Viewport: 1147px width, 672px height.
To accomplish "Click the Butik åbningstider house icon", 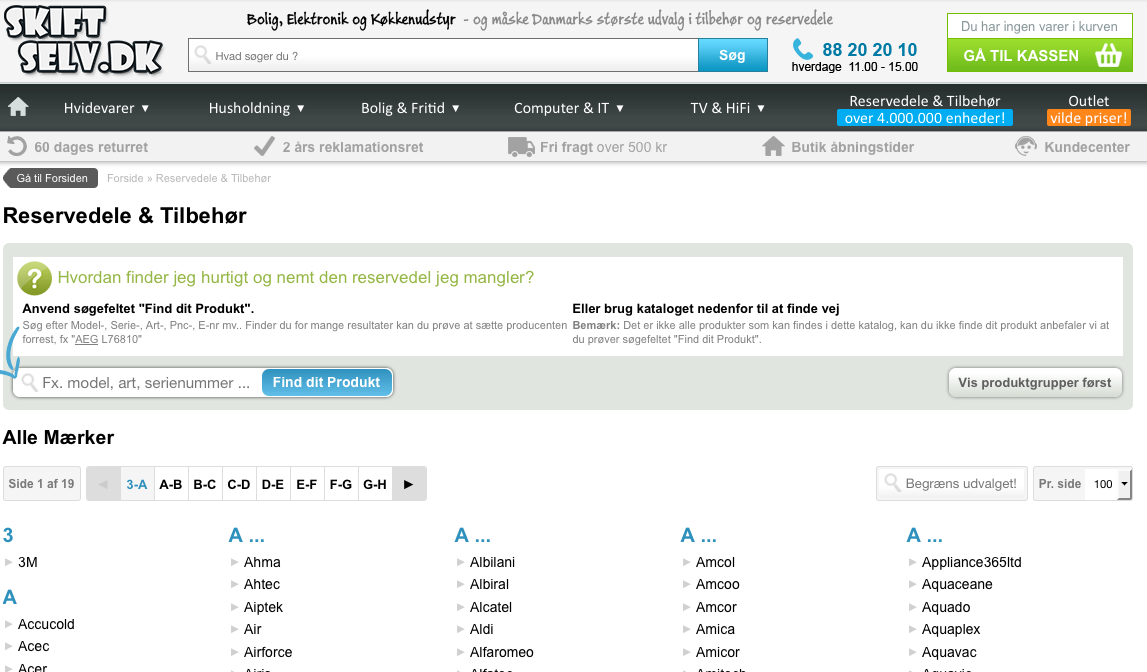I will coord(773,147).
